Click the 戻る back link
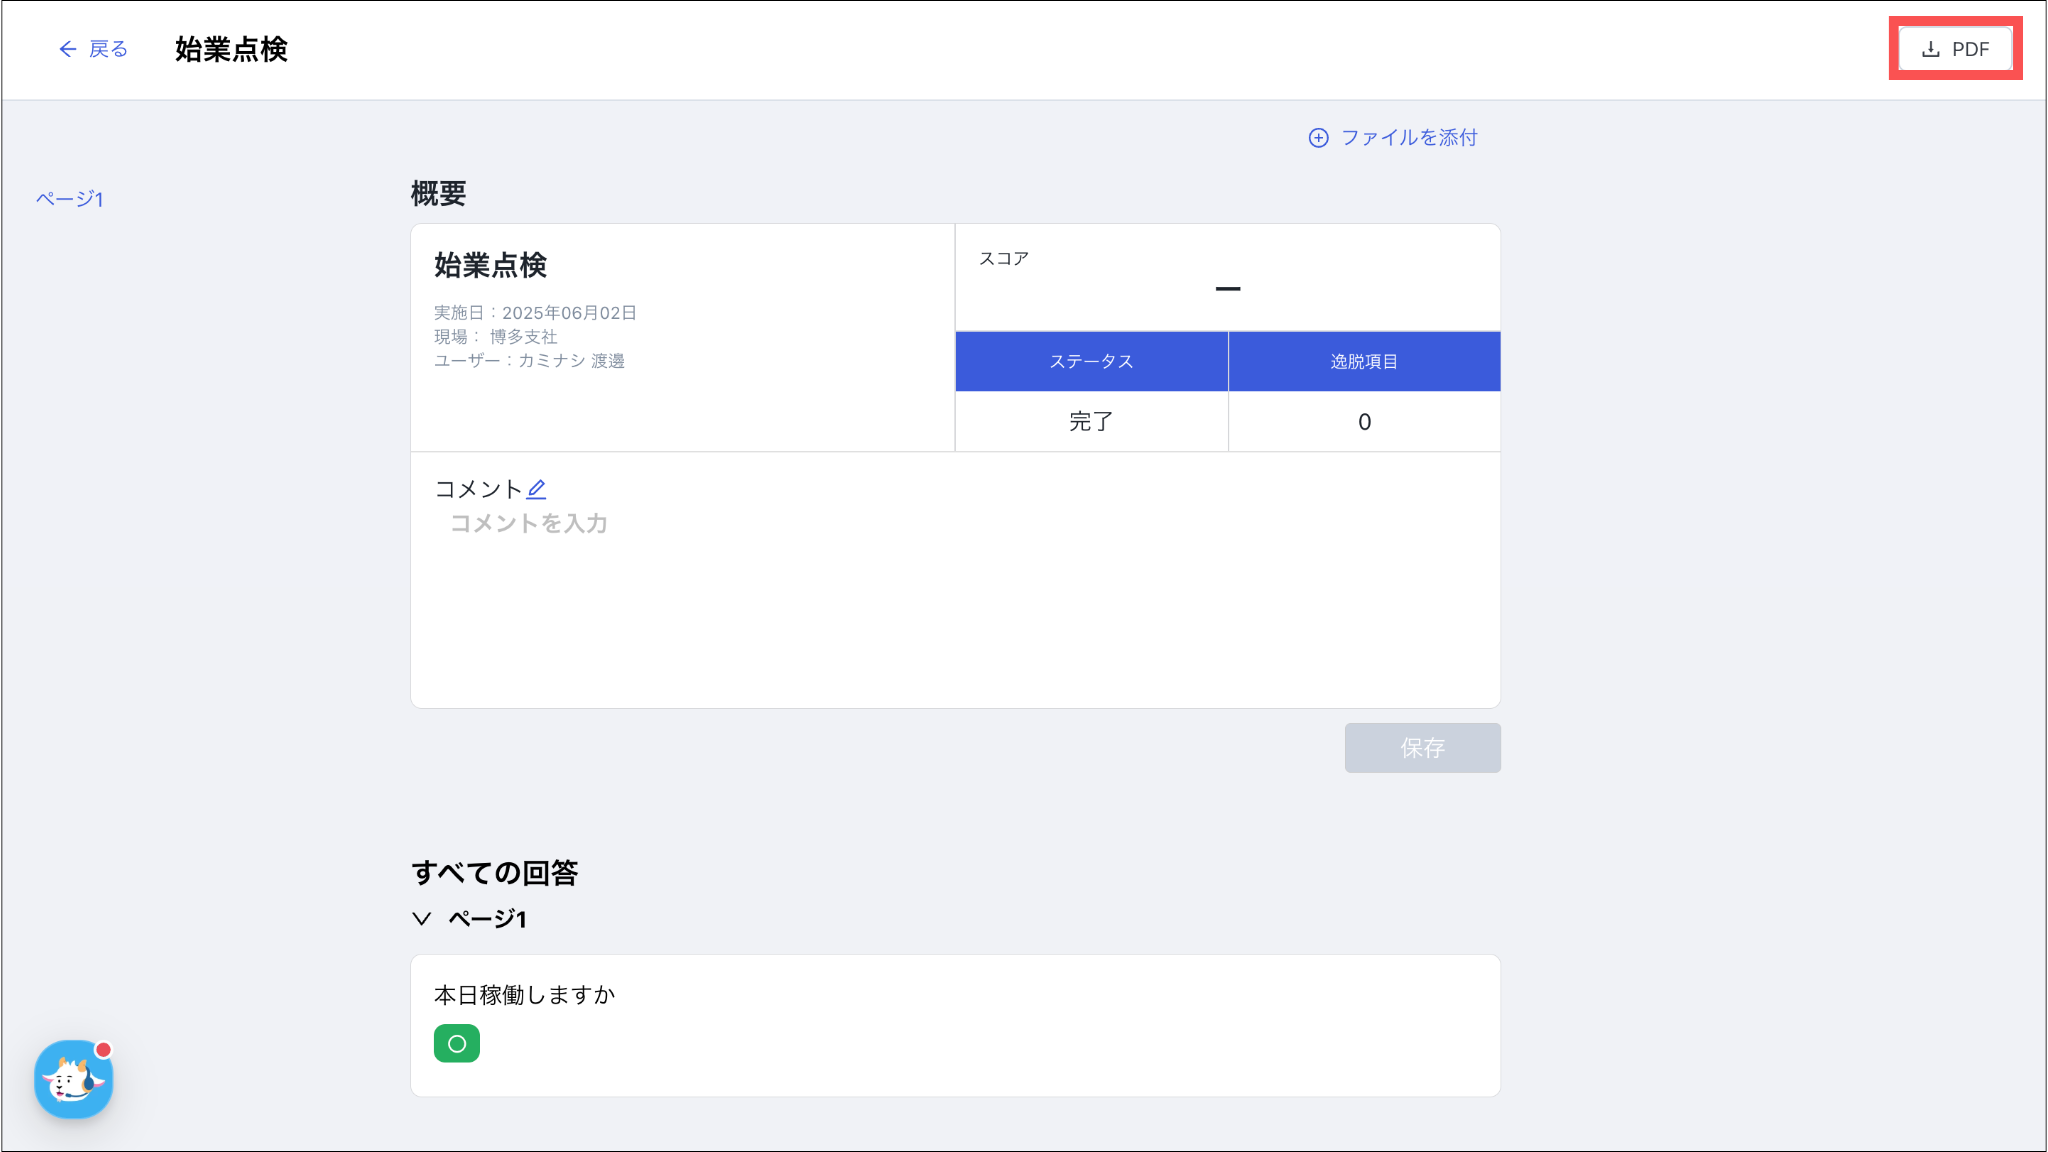Viewport: 2048px width, 1152px height. click(108, 49)
